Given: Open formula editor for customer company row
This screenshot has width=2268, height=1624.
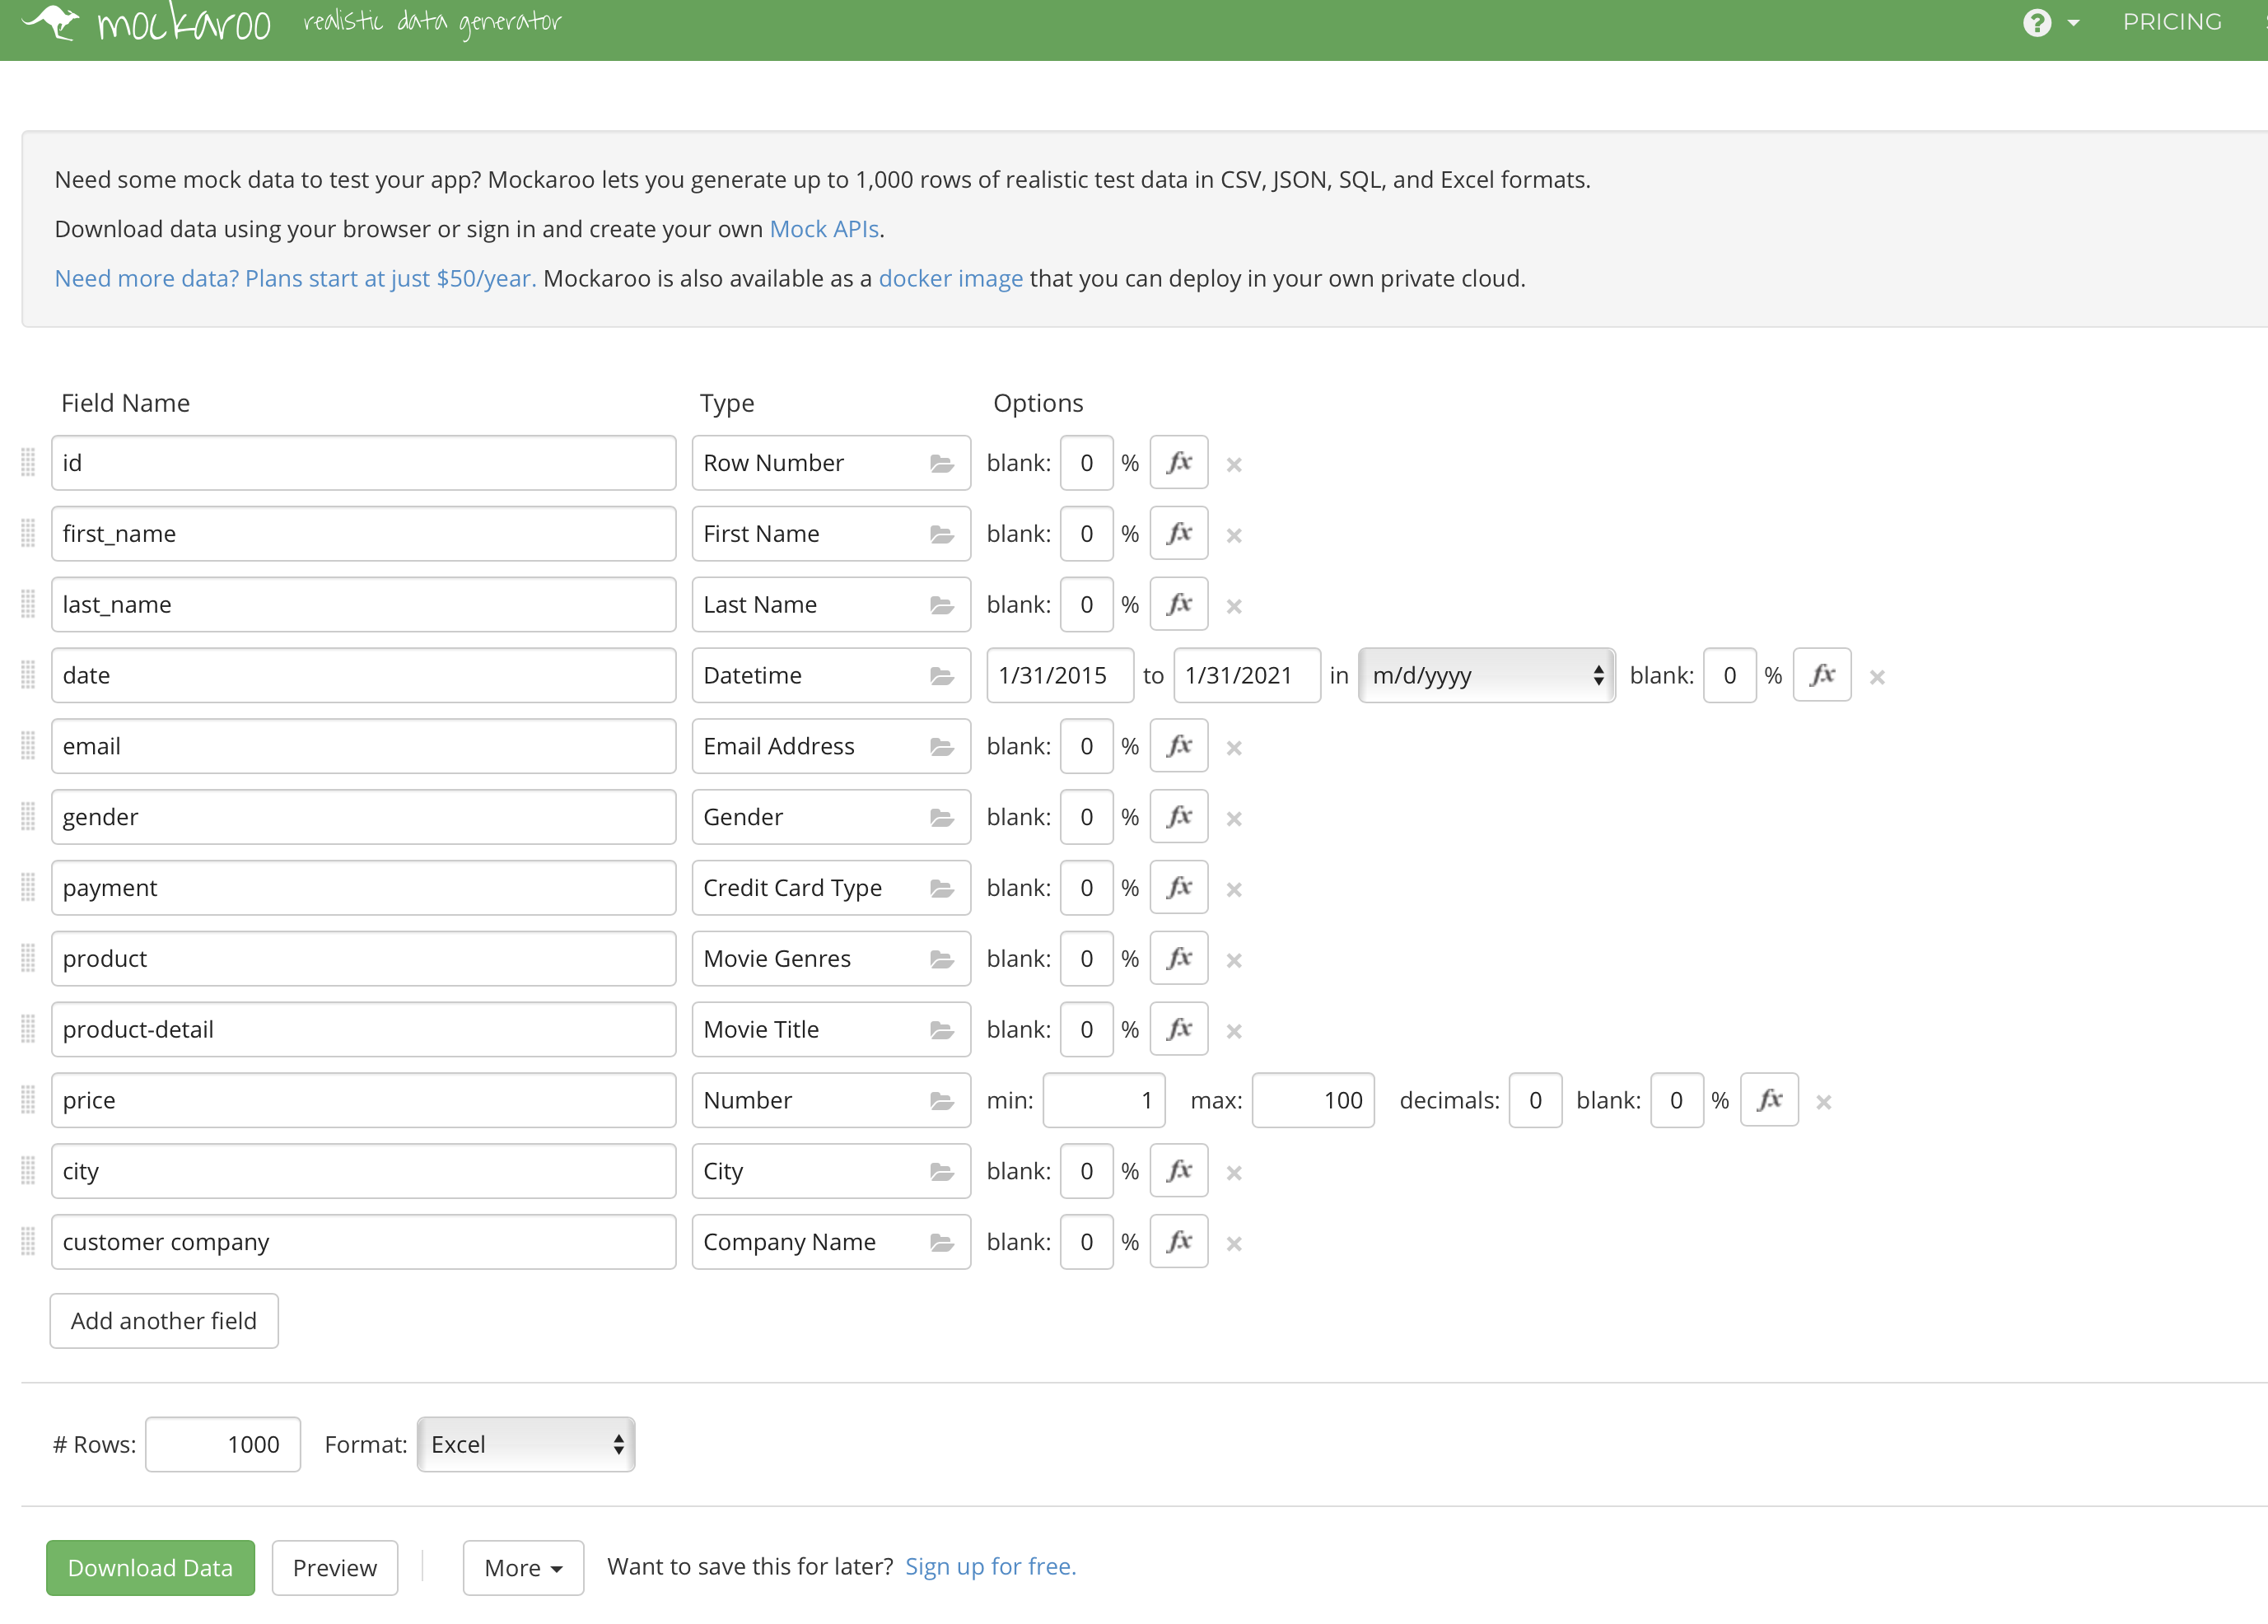Looking at the screenshot, I should pyautogui.click(x=1179, y=1242).
